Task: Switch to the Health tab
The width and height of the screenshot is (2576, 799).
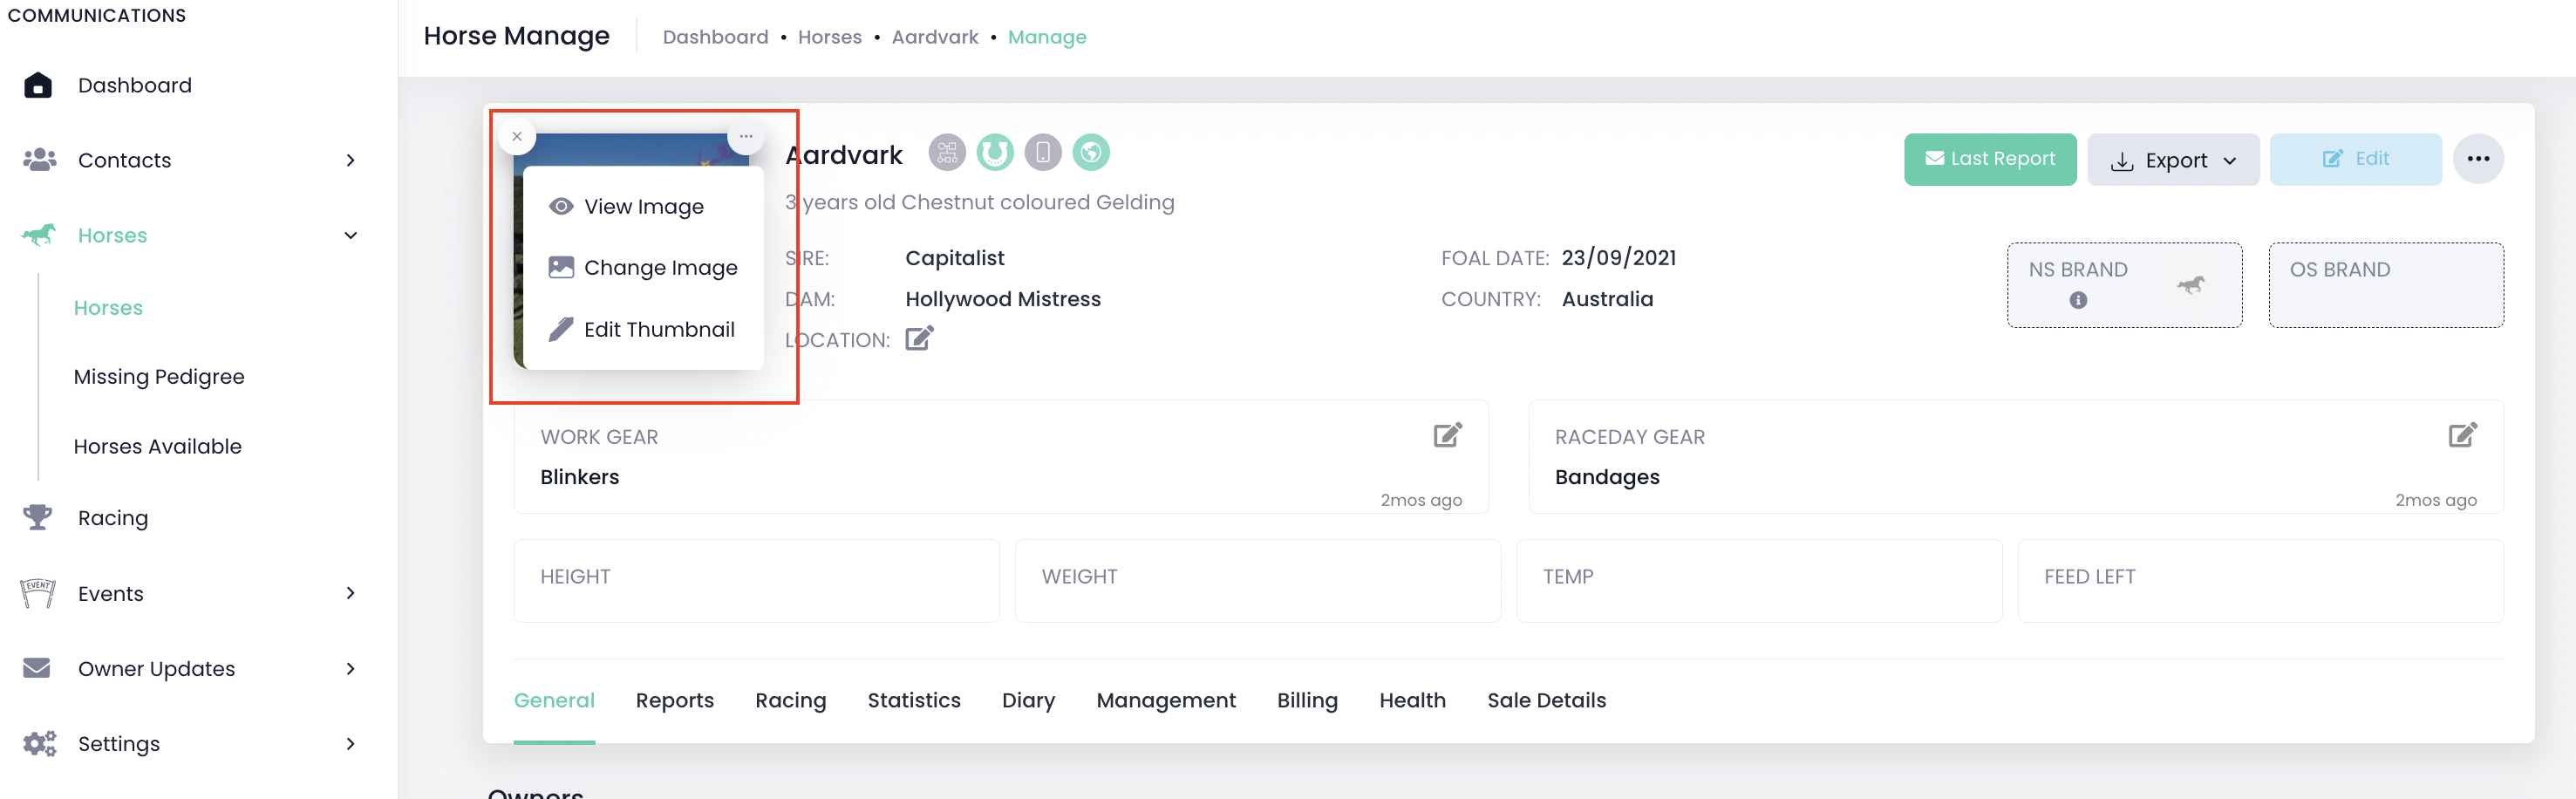Action: click(x=1411, y=700)
